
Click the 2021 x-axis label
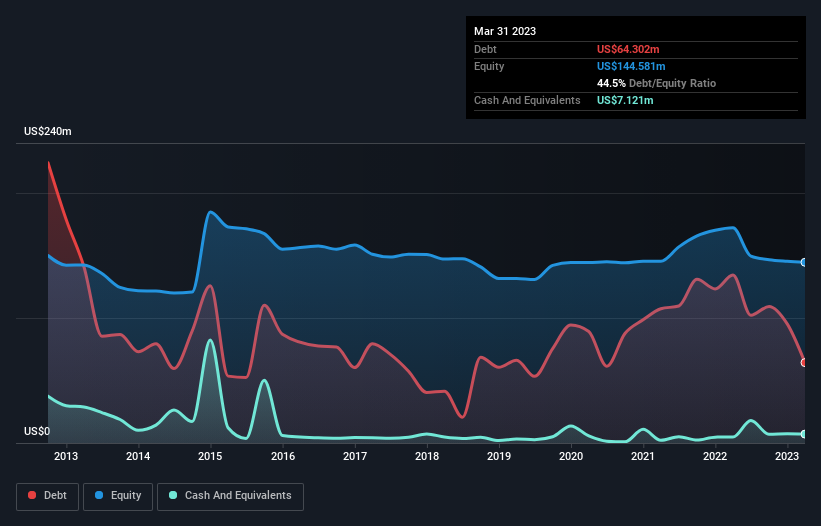(643, 456)
